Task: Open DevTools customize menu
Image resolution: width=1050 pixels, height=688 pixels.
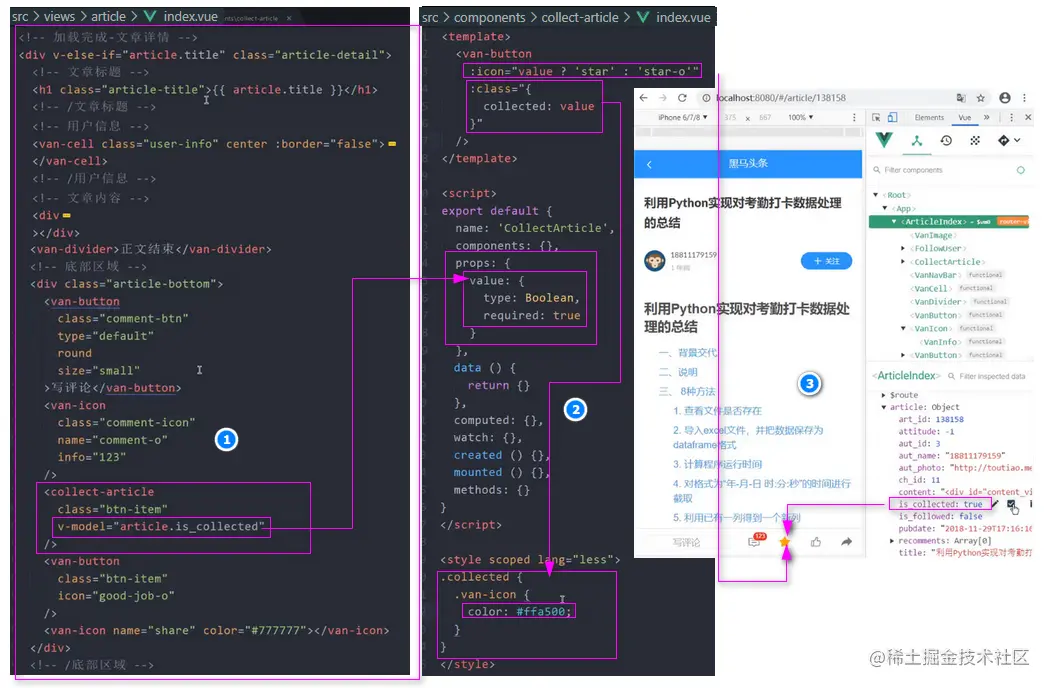Action: [x=1012, y=117]
